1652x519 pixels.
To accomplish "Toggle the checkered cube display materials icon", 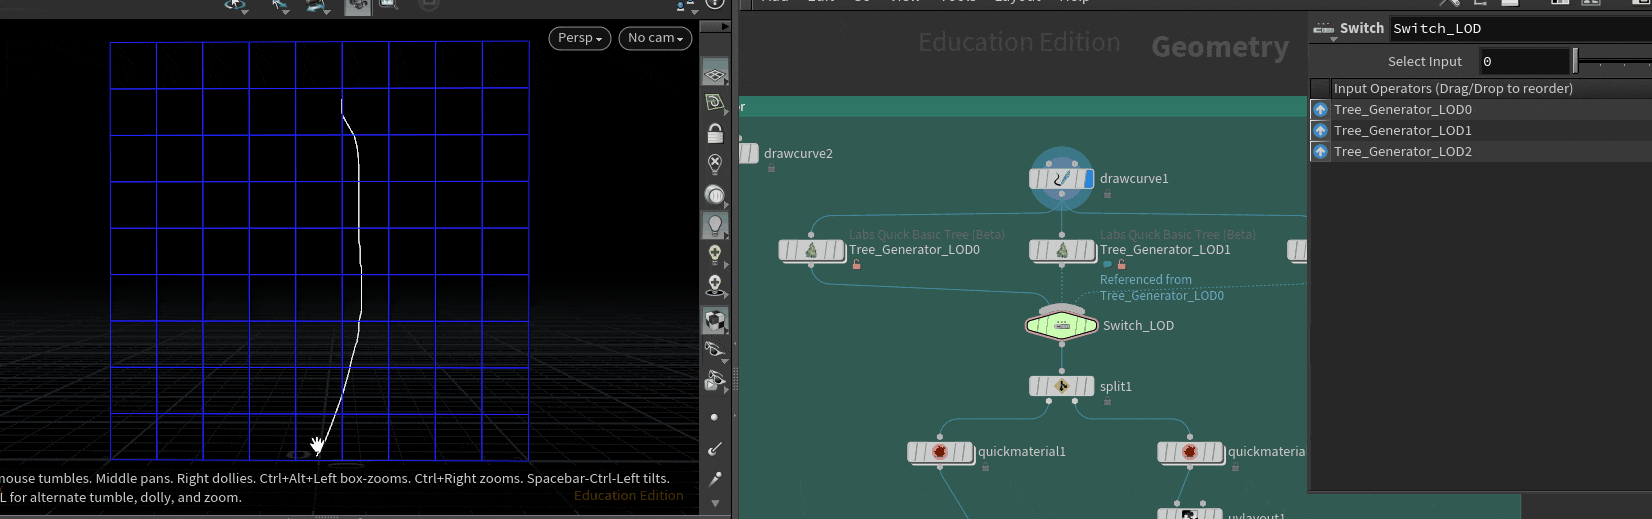I will 715,320.
